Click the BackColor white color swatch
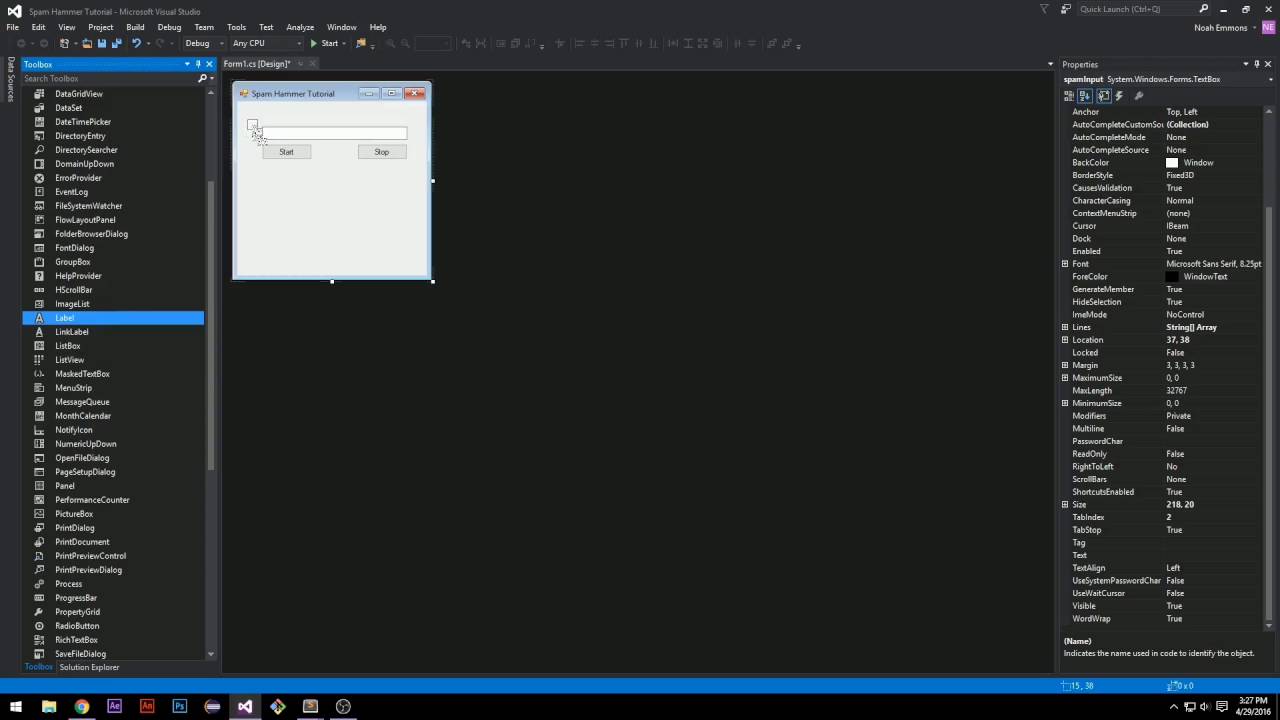Image resolution: width=1280 pixels, height=720 pixels. pos(1172,163)
